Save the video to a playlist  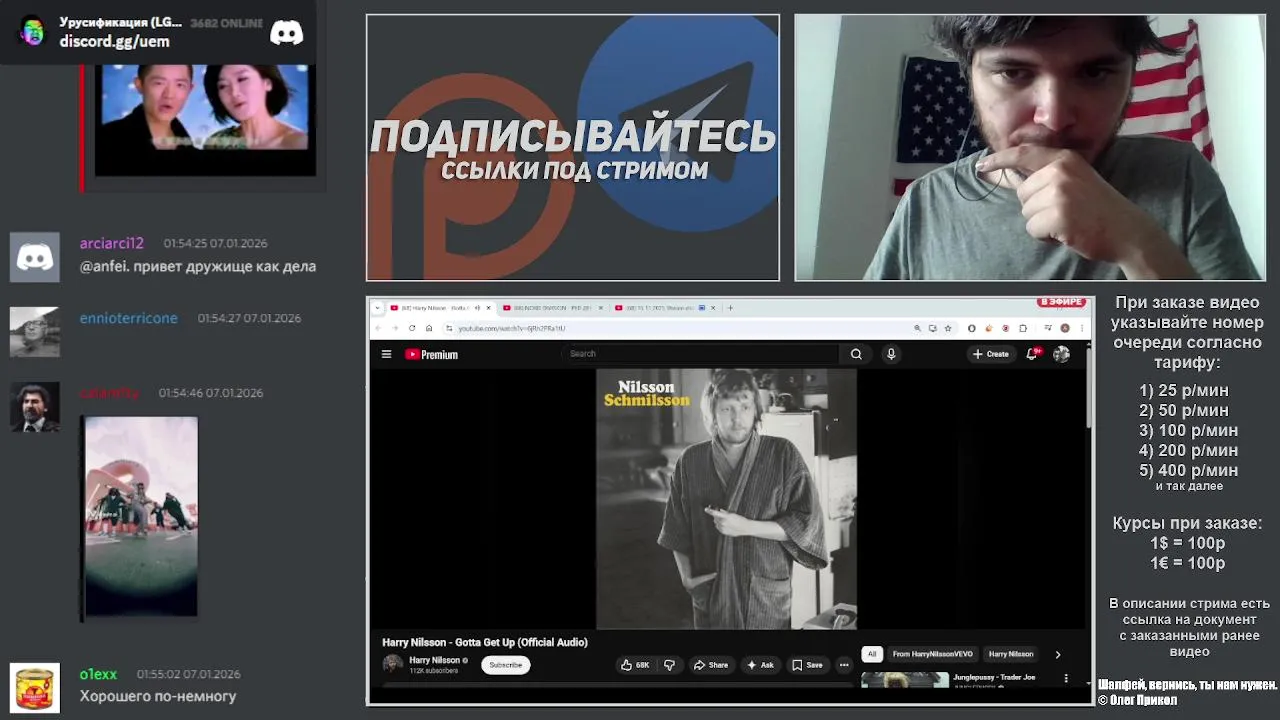[807, 665]
